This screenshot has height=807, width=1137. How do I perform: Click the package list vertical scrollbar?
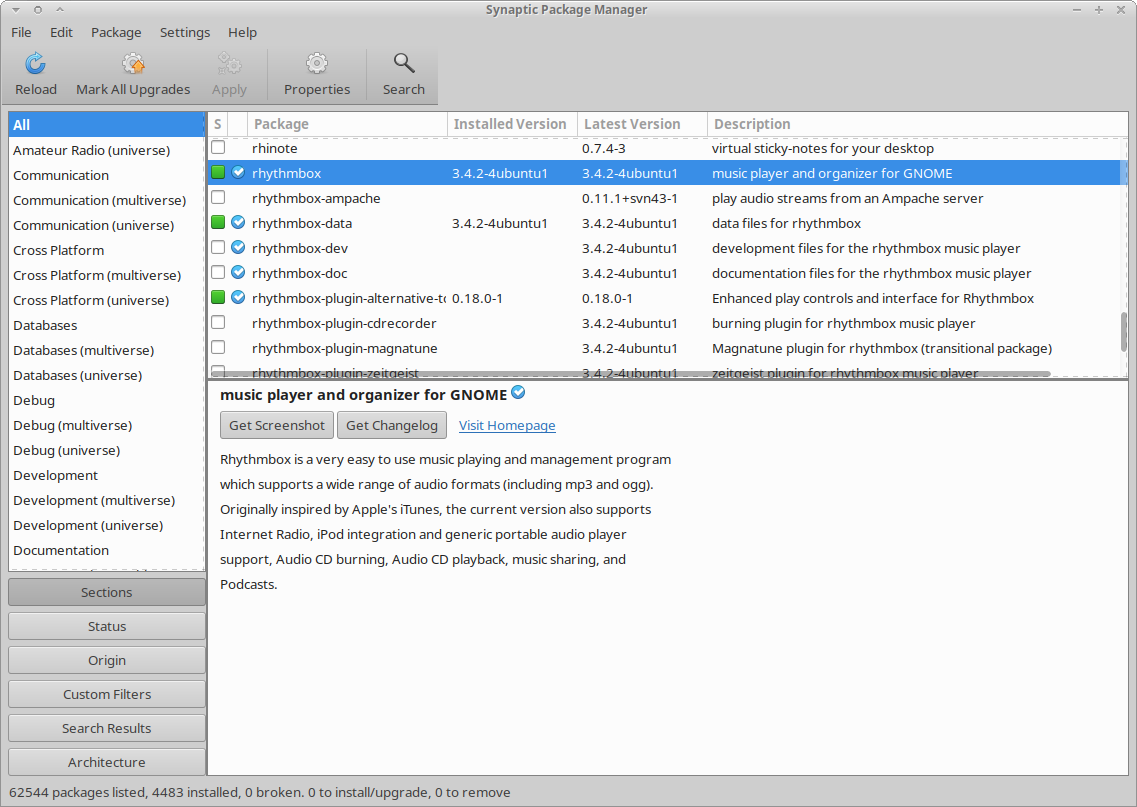1124,332
